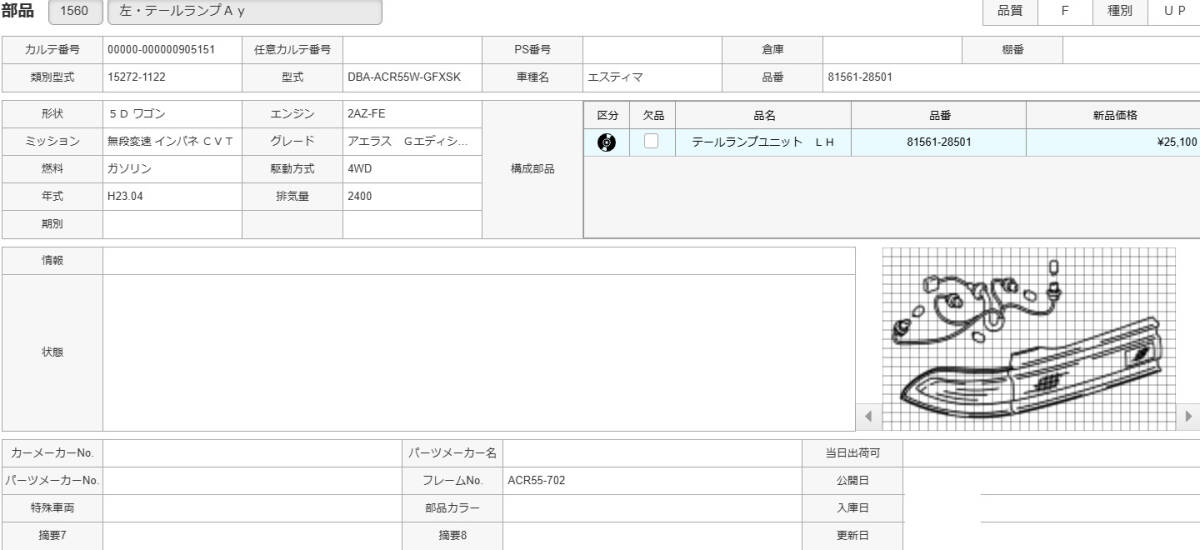Screen dimensions: 1200x550
Task: Click the empty 特殊車両 field
Action: click(x=252, y=508)
